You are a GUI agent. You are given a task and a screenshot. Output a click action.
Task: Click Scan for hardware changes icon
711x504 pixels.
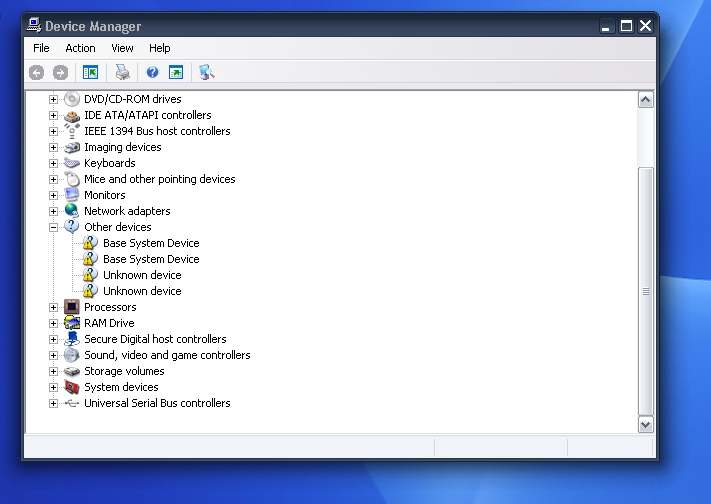(x=206, y=72)
